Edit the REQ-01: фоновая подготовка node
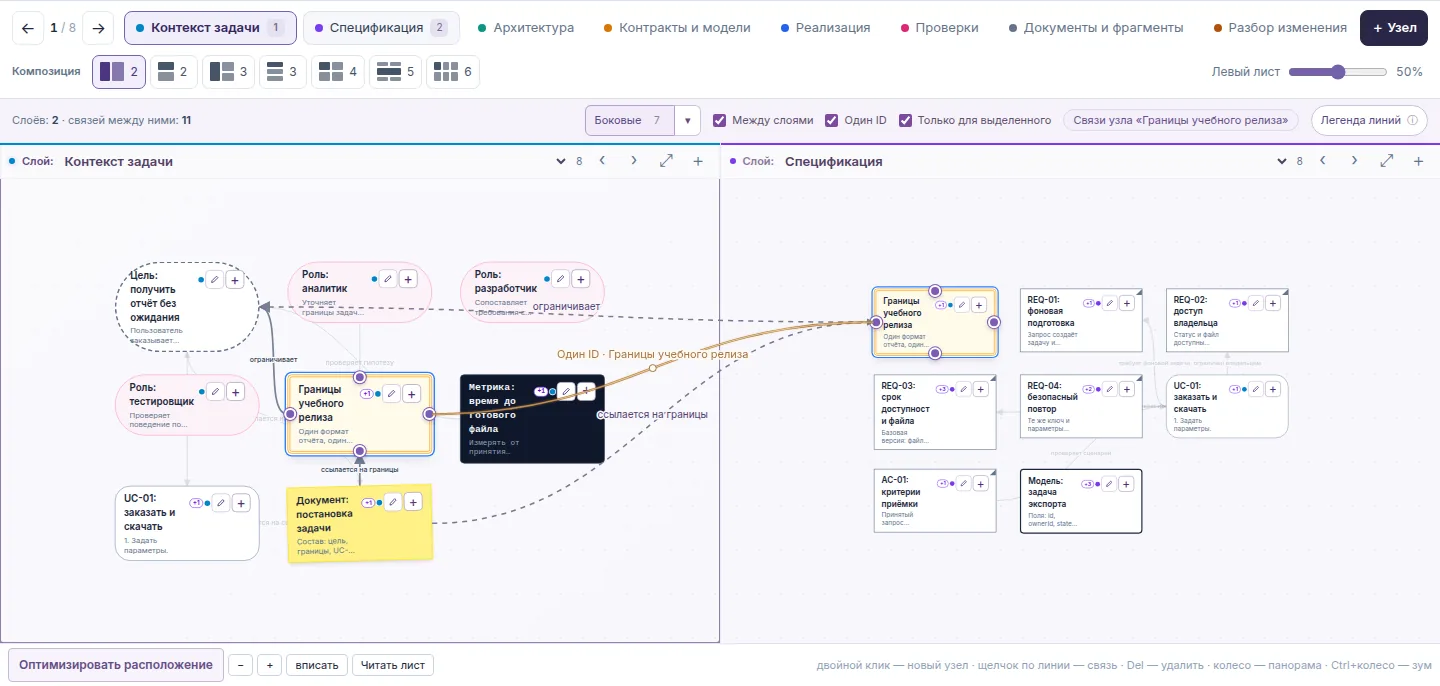 click(1108, 302)
